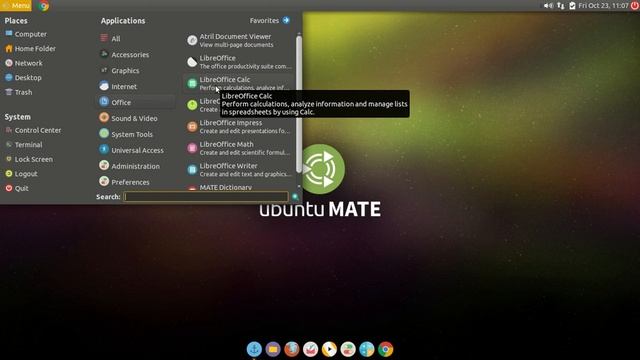Click Quit under System

[16, 189]
